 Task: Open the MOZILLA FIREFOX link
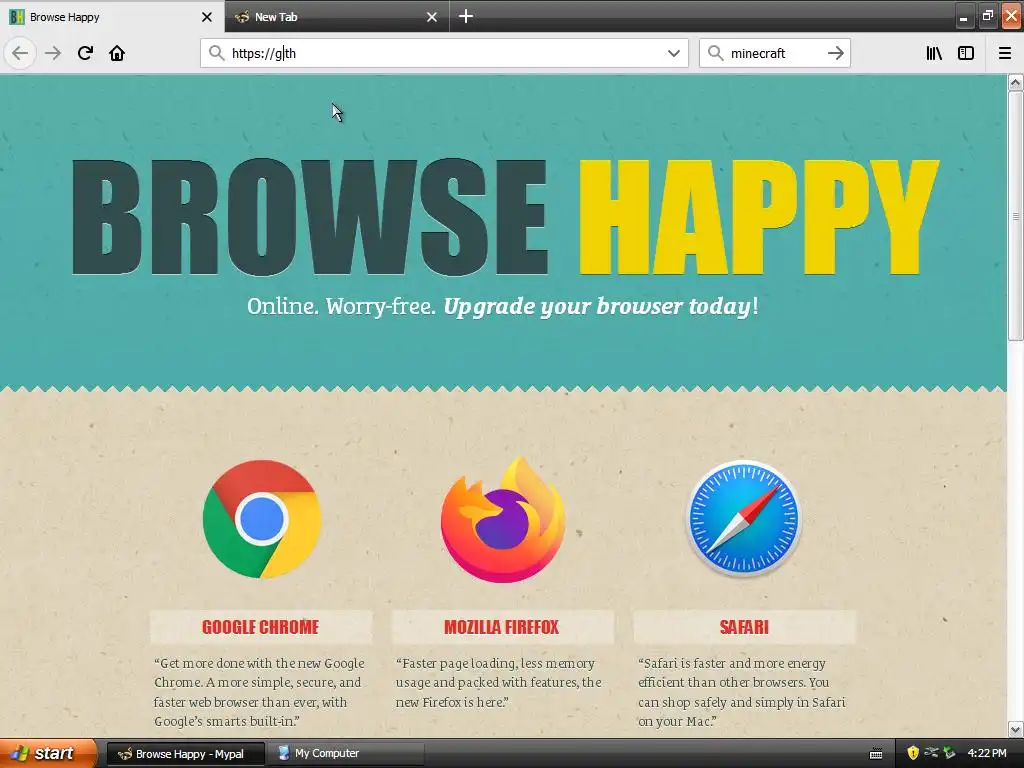click(502, 627)
